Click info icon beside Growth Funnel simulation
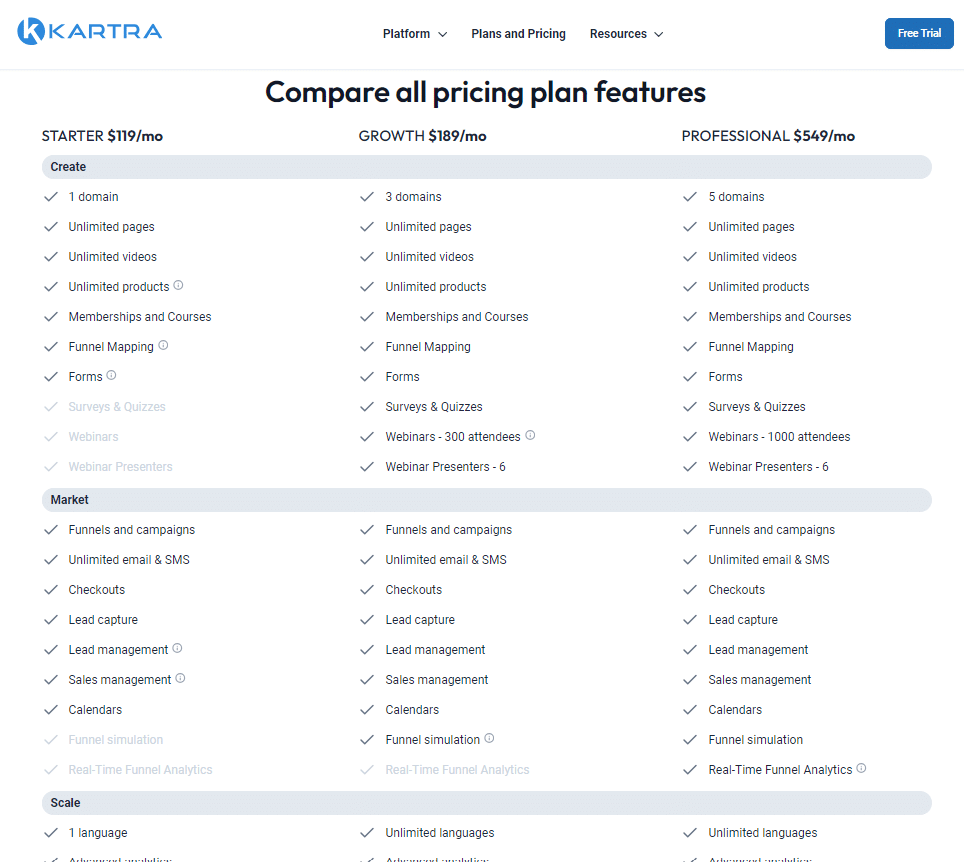 (x=489, y=738)
